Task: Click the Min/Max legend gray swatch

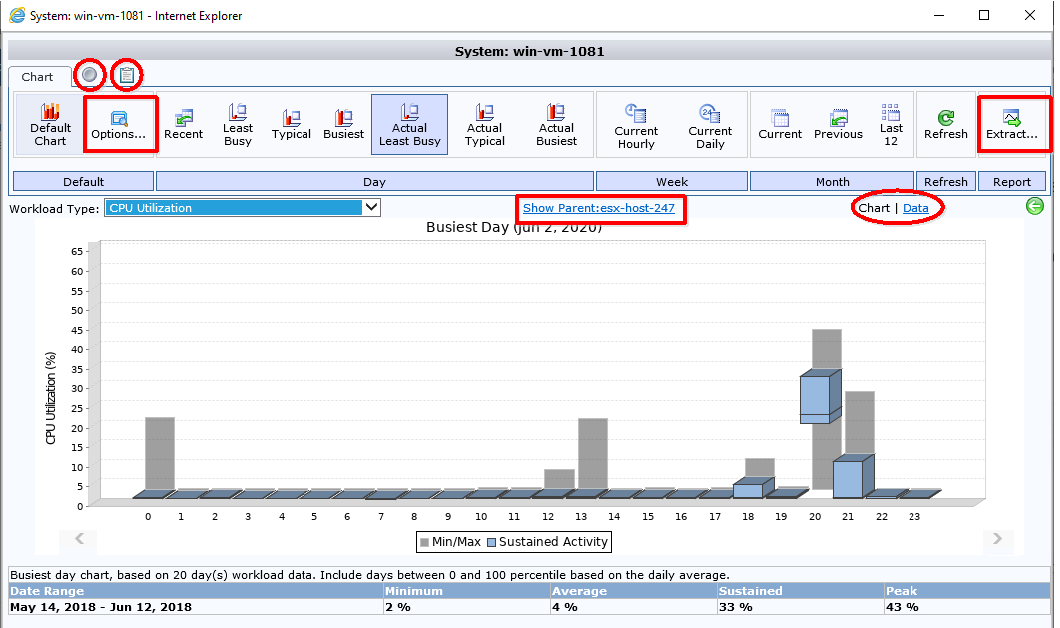Action: [x=425, y=542]
